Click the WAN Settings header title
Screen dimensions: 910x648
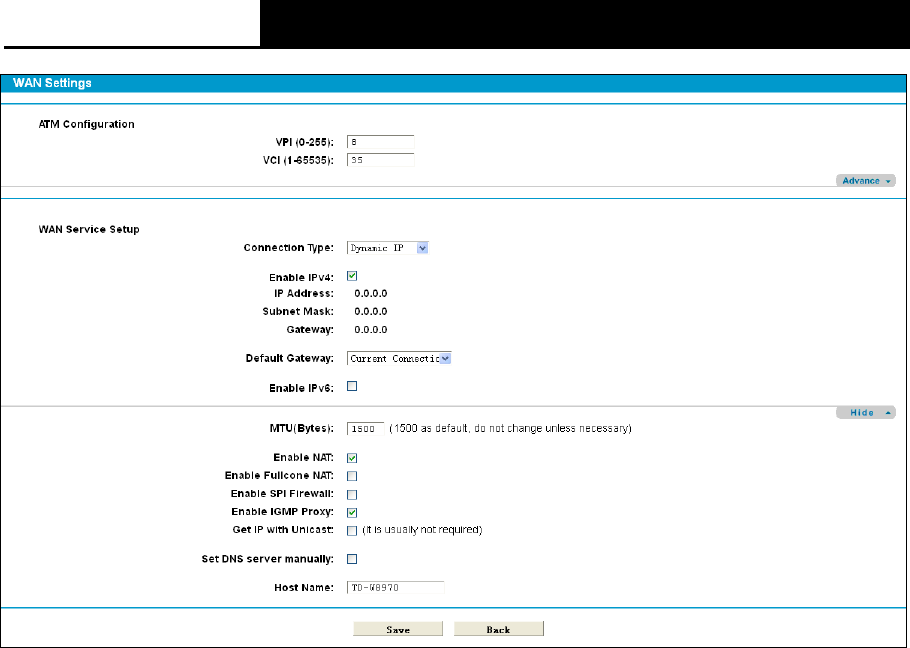[x=52, y=83]
